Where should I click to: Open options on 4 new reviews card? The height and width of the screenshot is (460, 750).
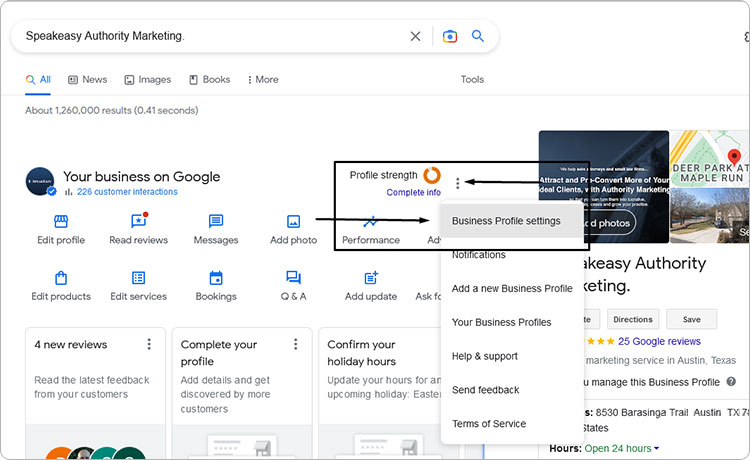(149, 344)
